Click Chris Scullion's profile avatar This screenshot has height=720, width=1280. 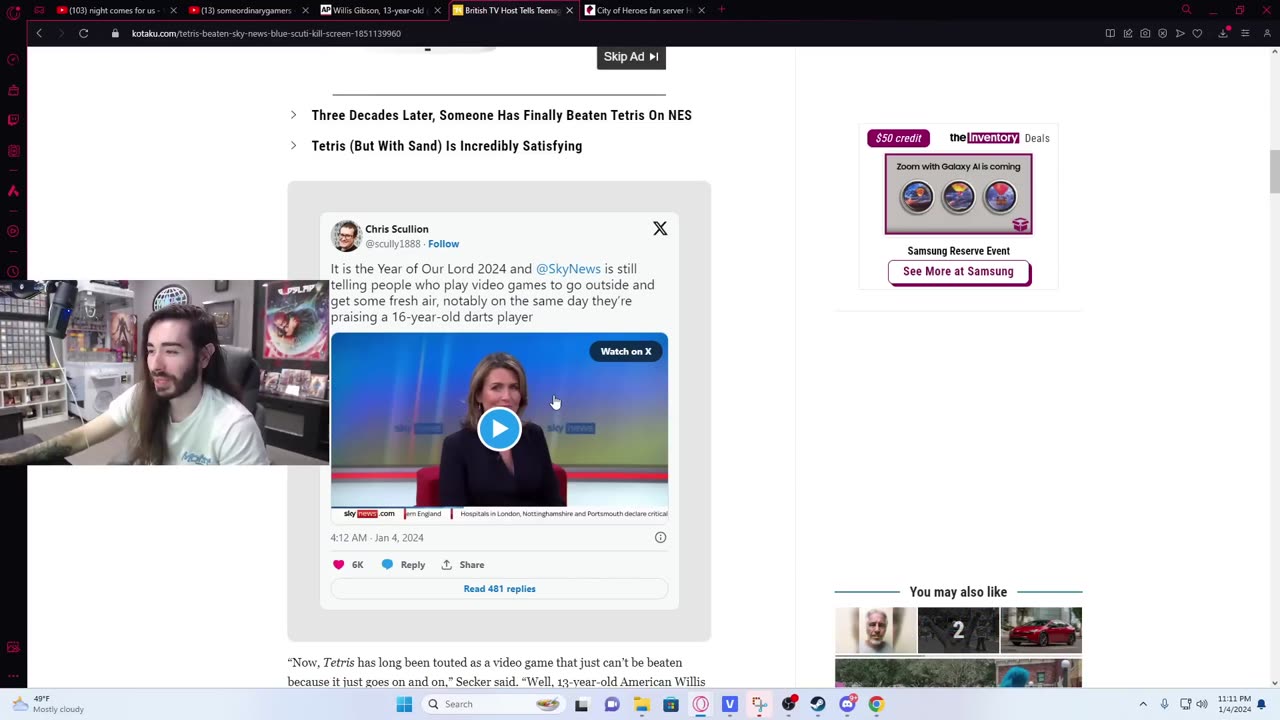click(x=346, y=236)
